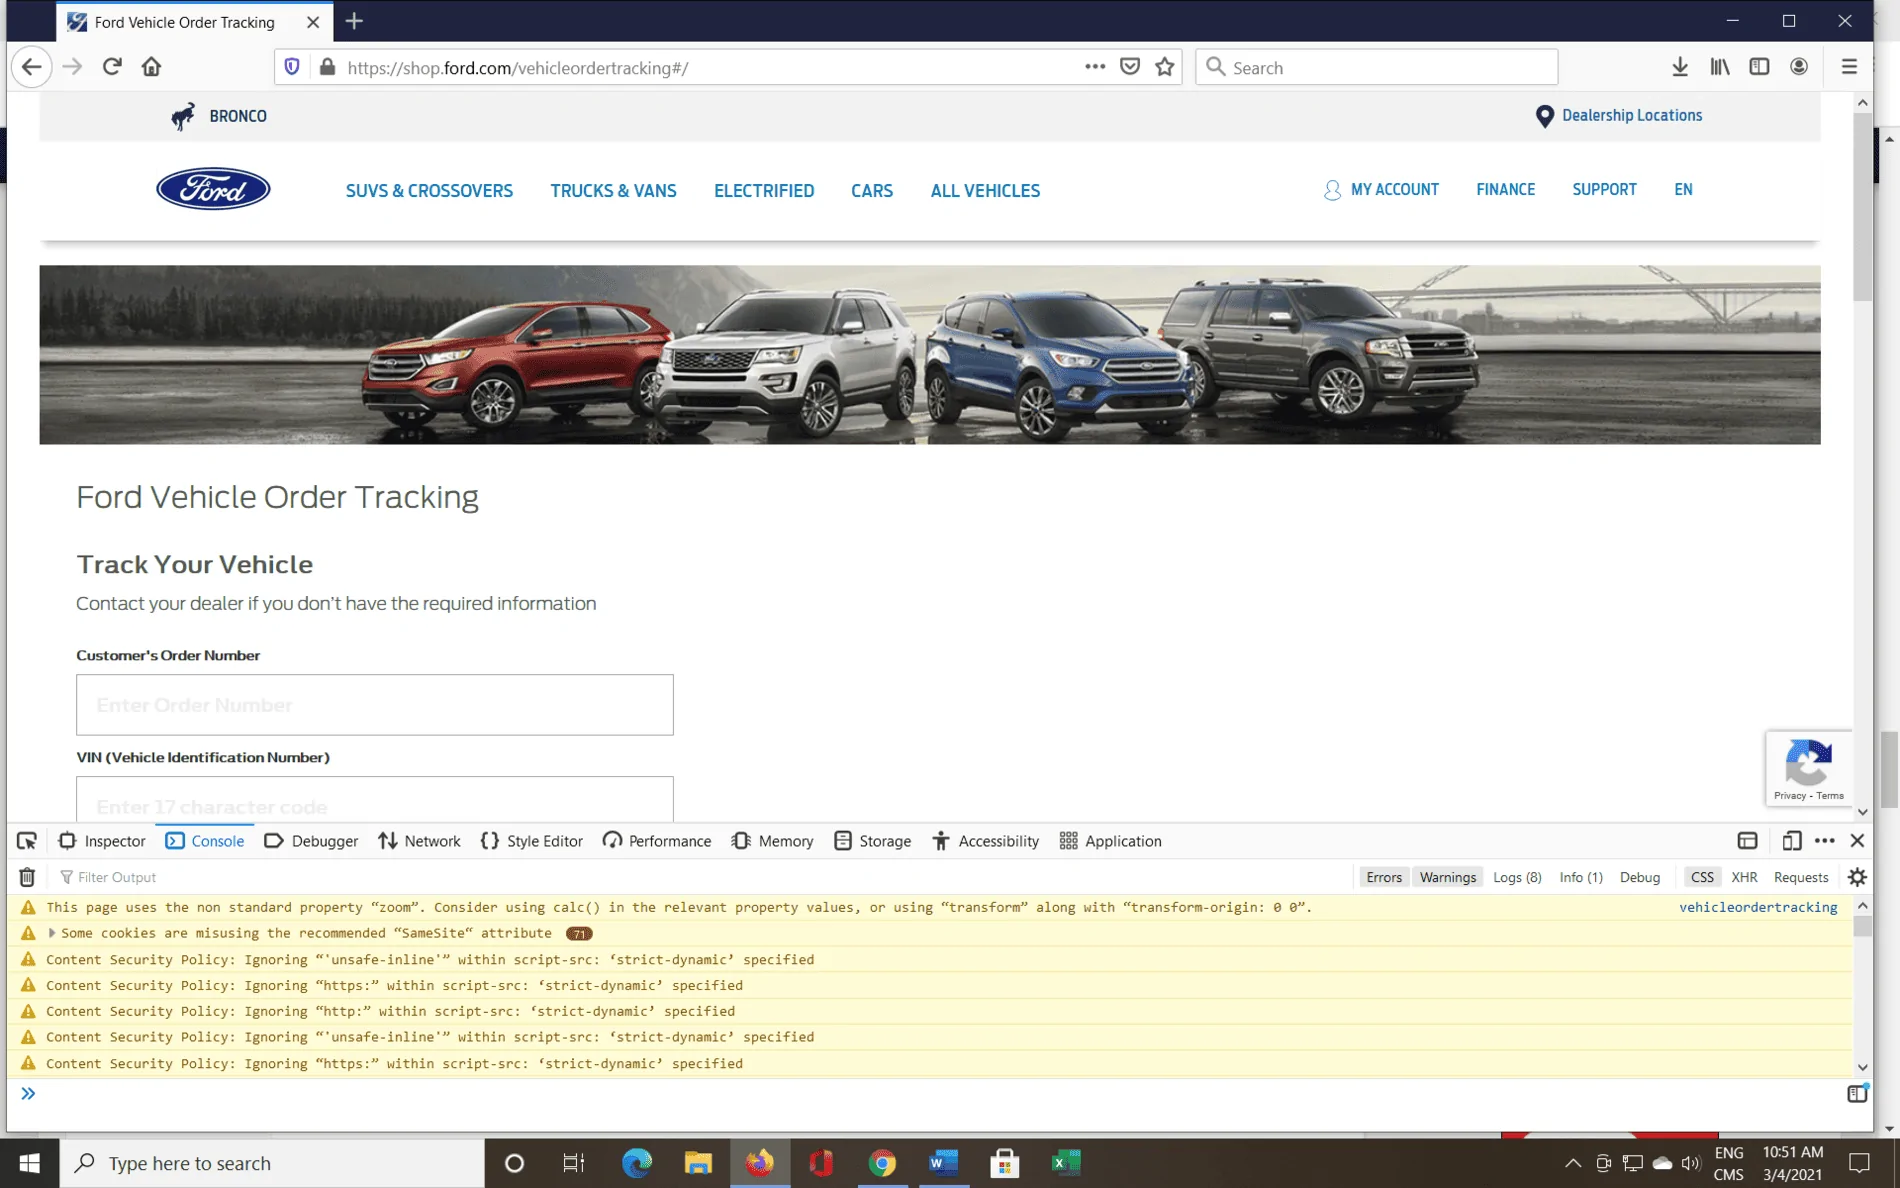Toggle the Warnings console filter
Screen dimensions: 1900x1188
click(x=1447, y=877)
